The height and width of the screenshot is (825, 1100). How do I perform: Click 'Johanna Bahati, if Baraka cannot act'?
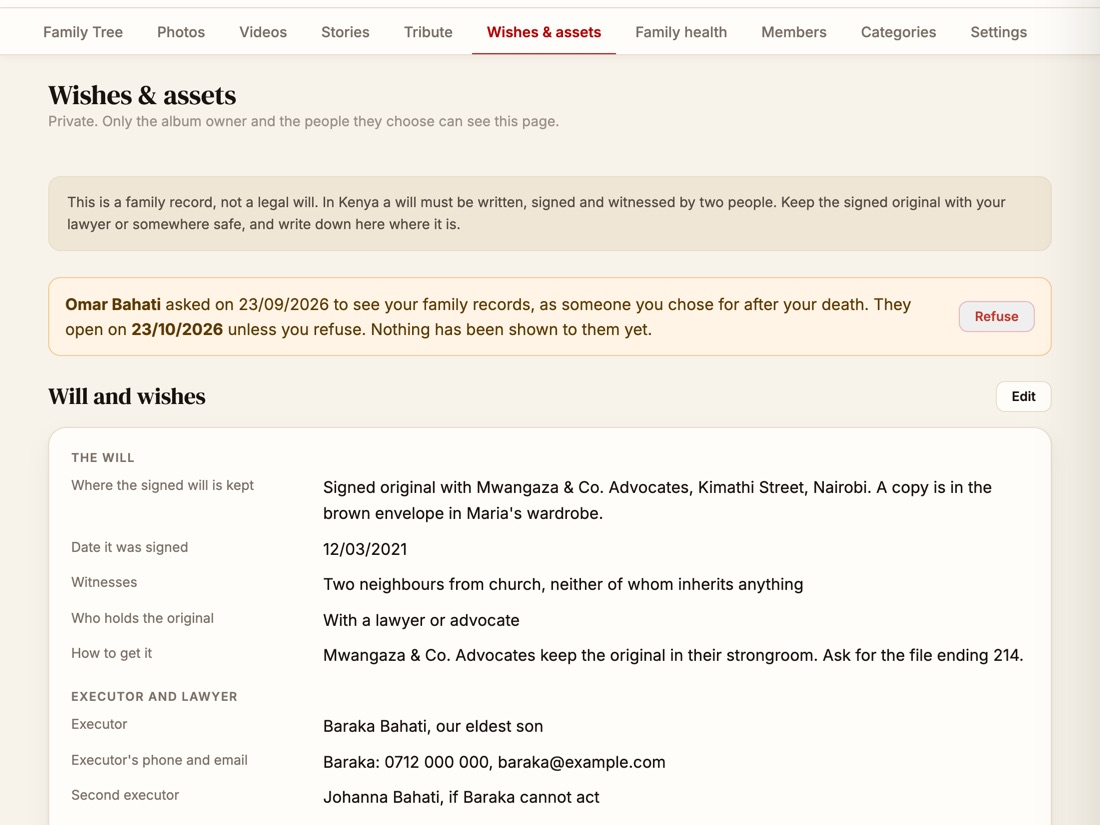[461, 797]
